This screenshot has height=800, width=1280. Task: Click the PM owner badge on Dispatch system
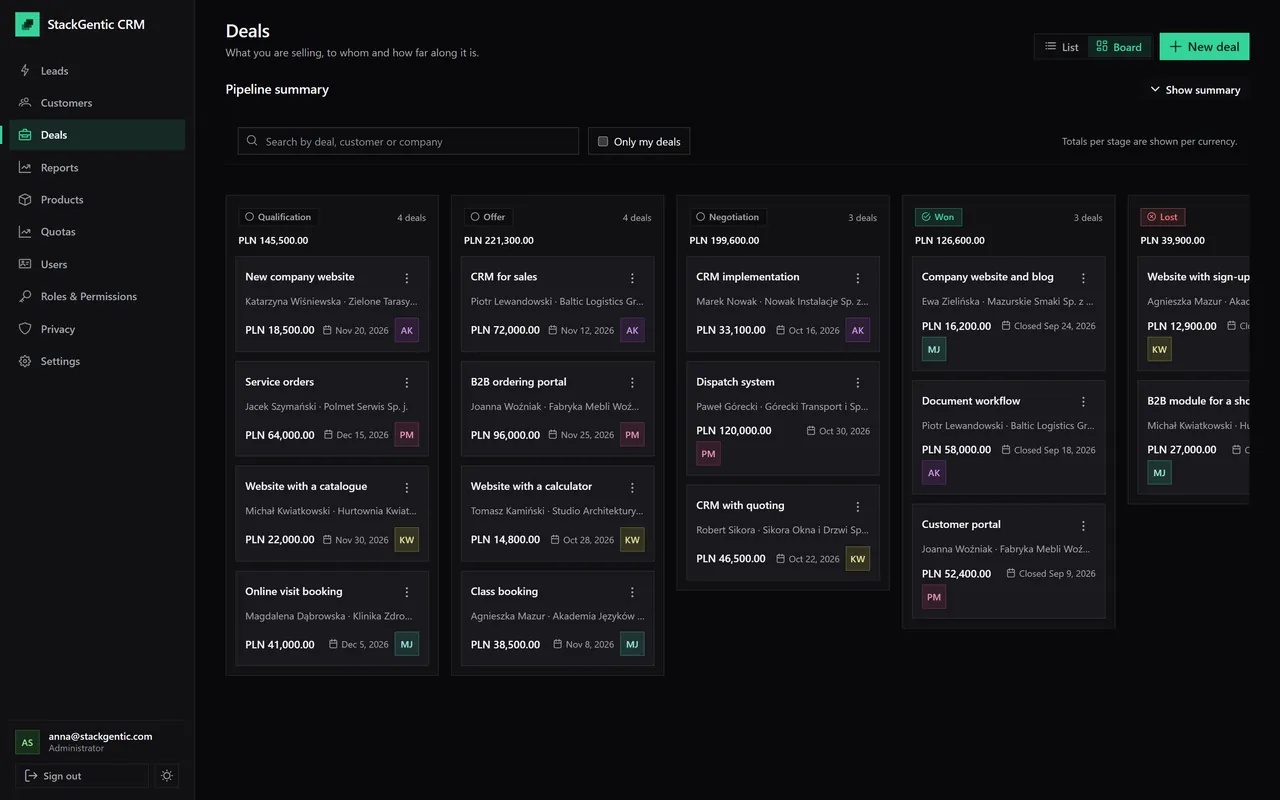[x=708, y=454]
